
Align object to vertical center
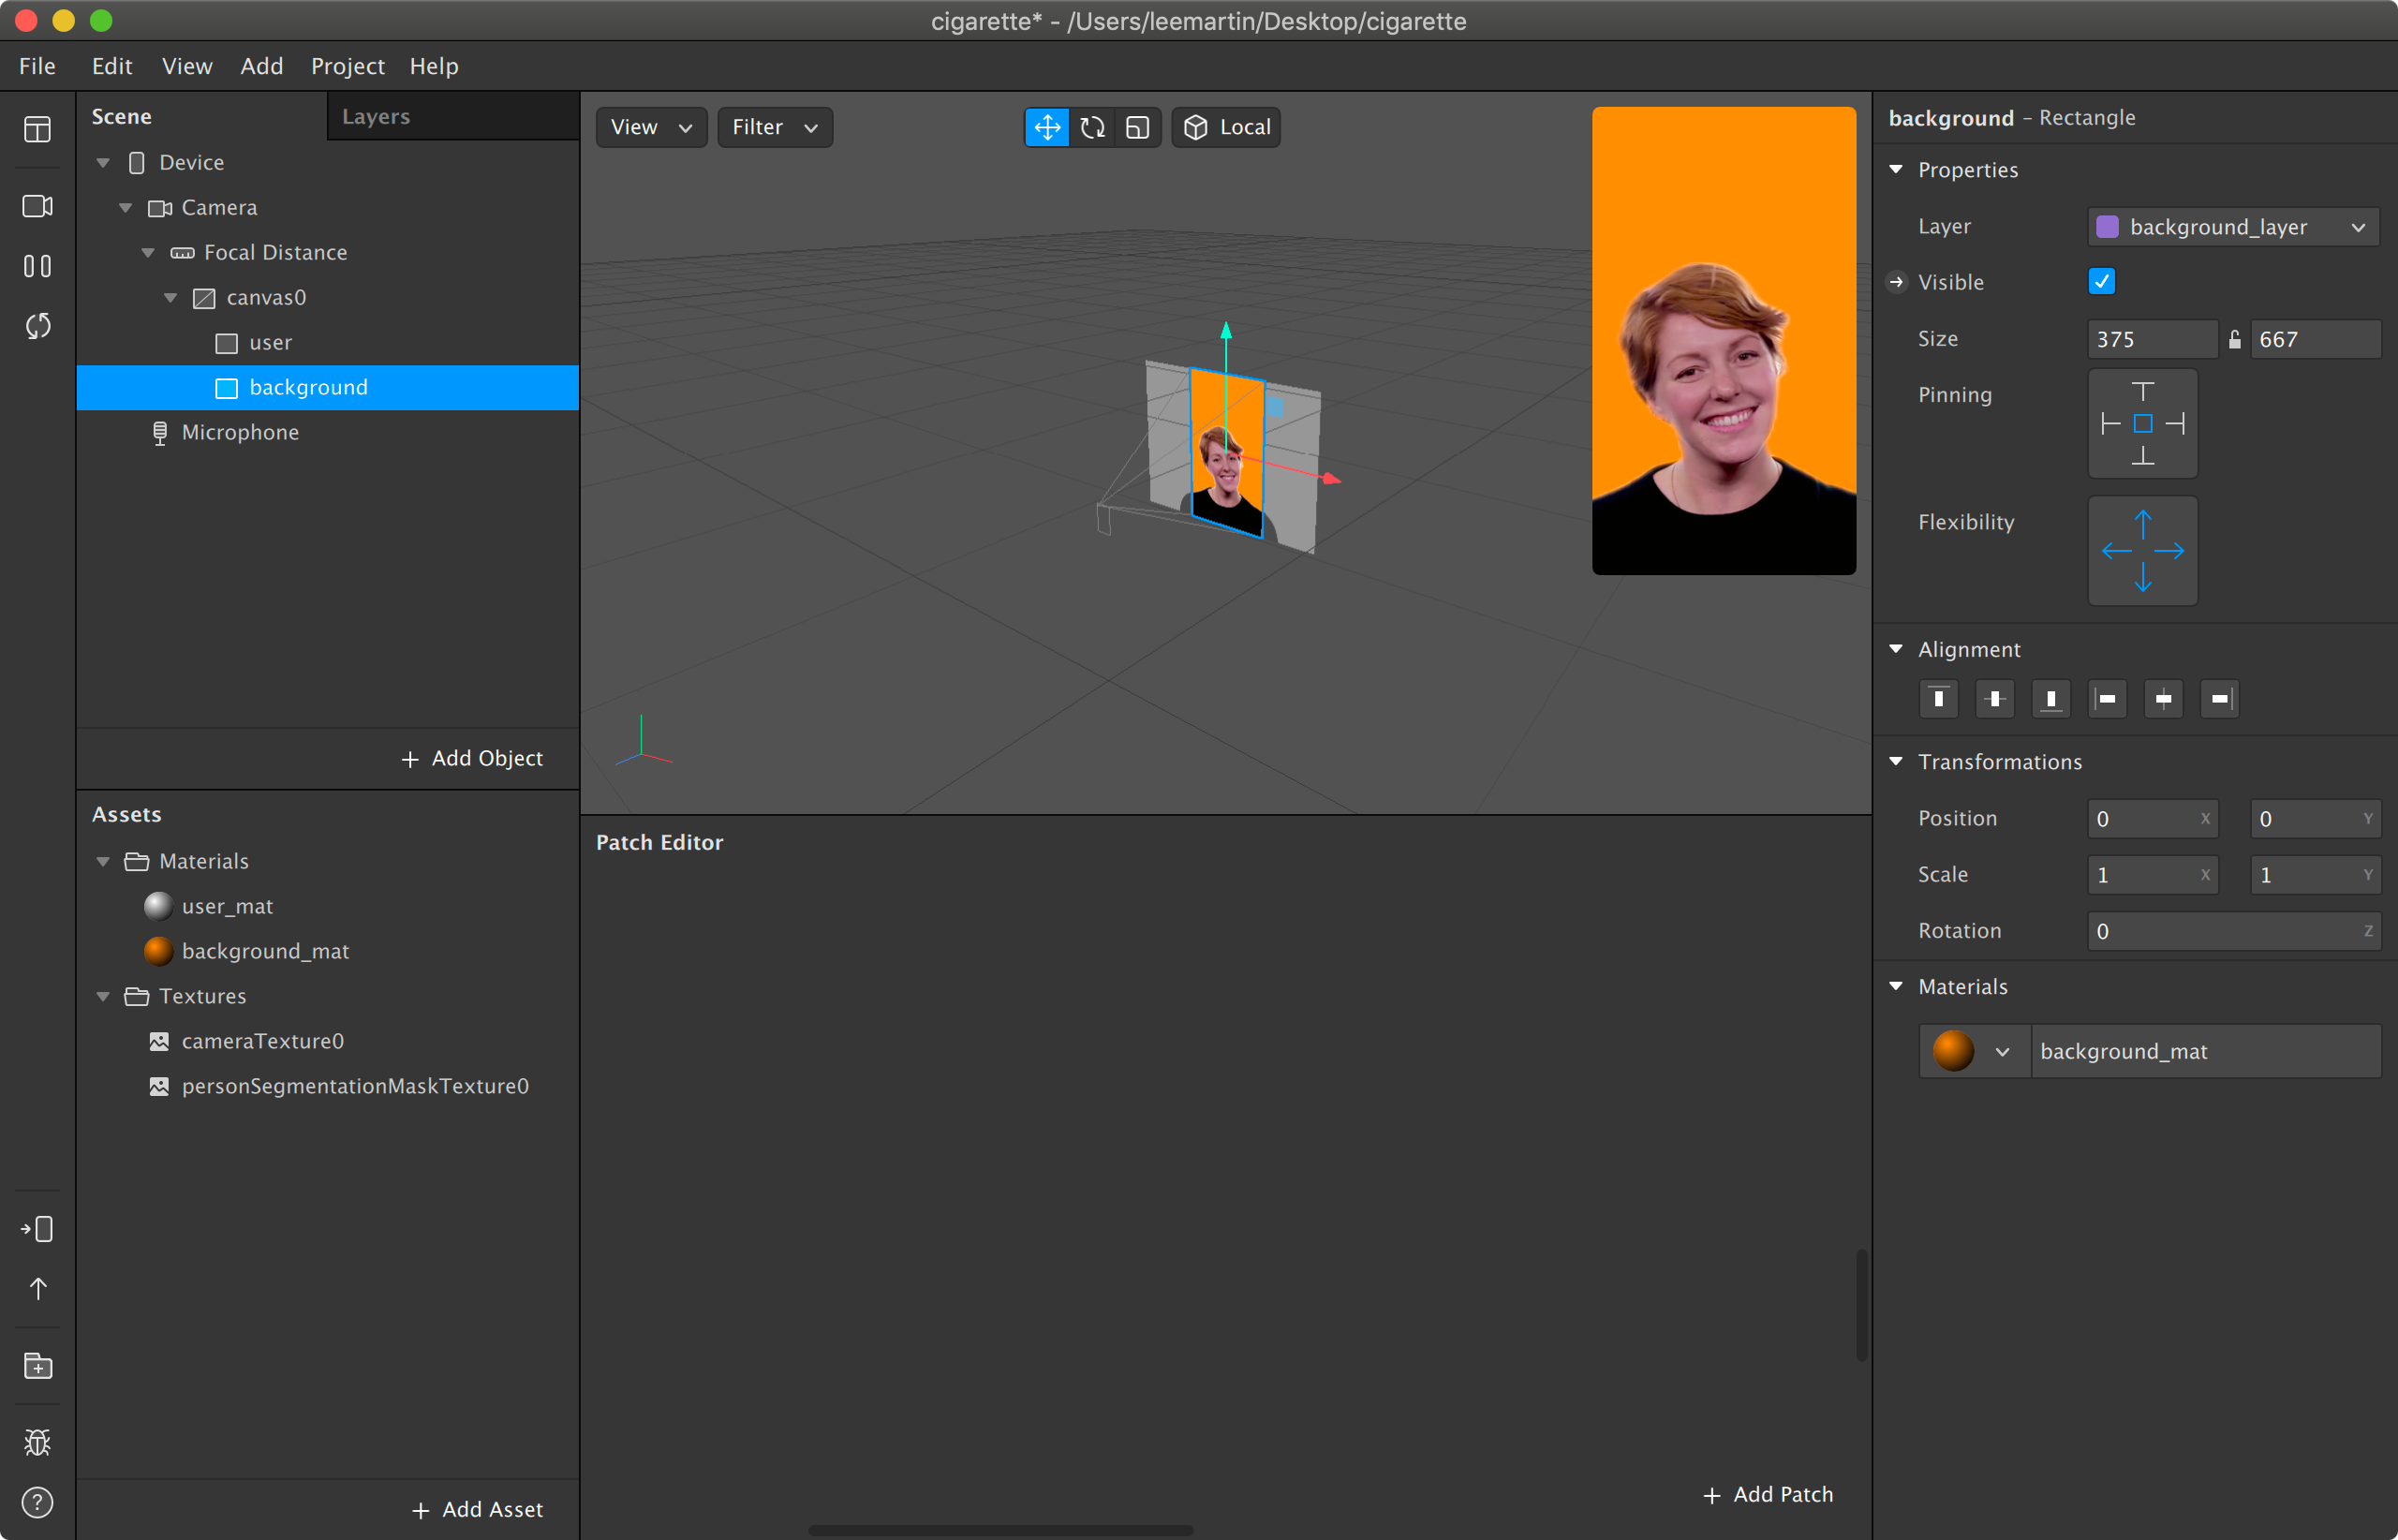(x=1994, y=699)
